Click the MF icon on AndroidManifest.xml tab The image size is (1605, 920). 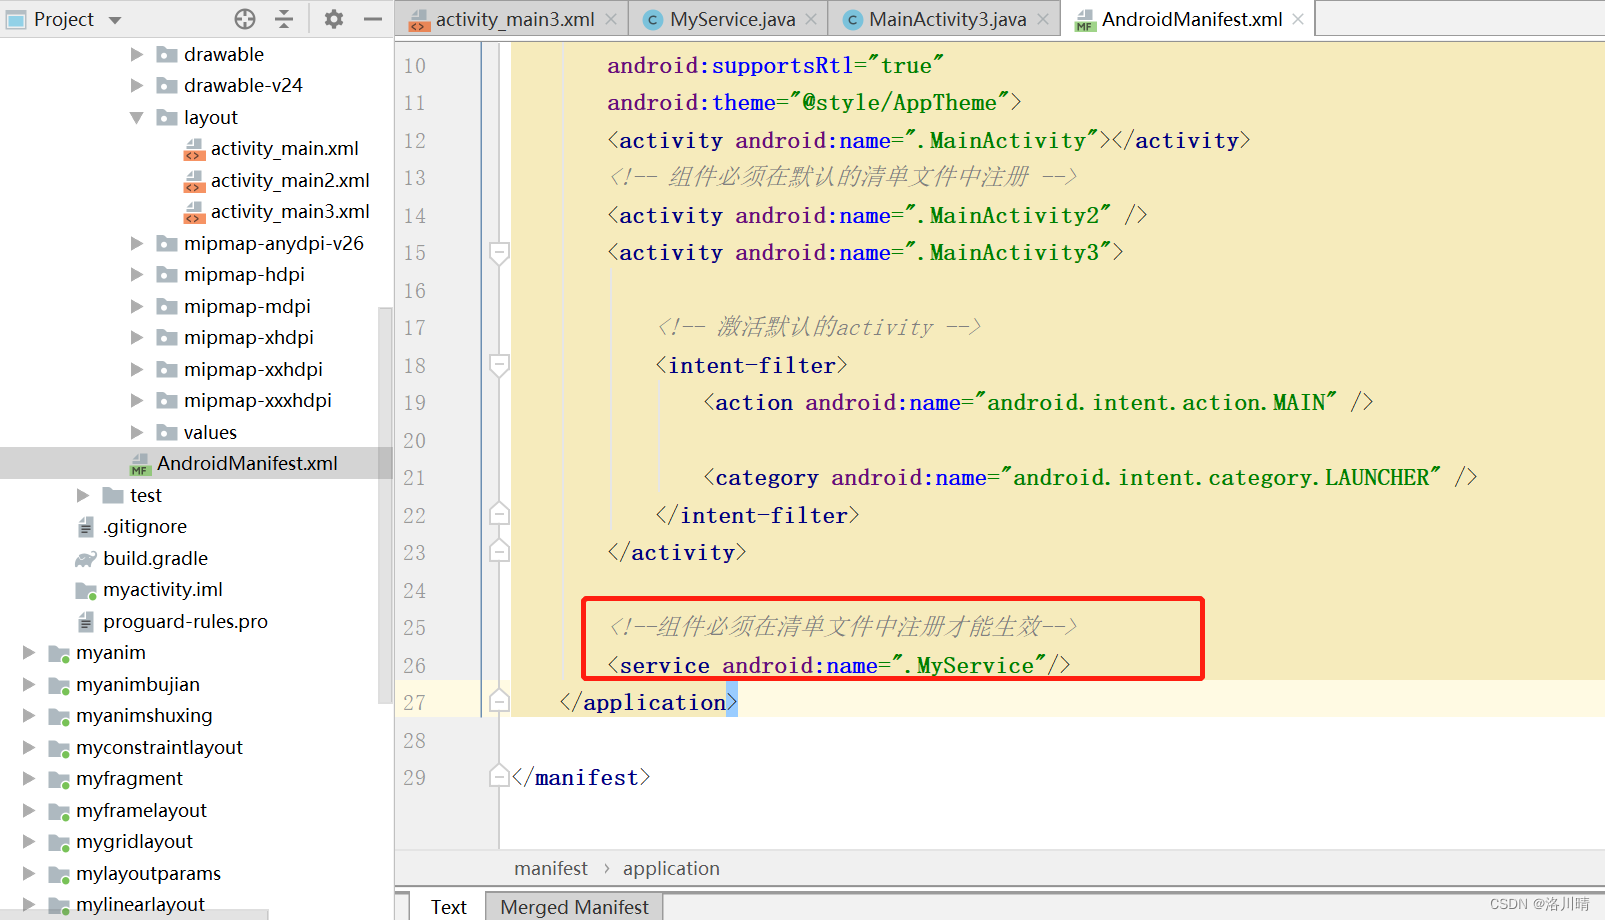[1085, 18]
